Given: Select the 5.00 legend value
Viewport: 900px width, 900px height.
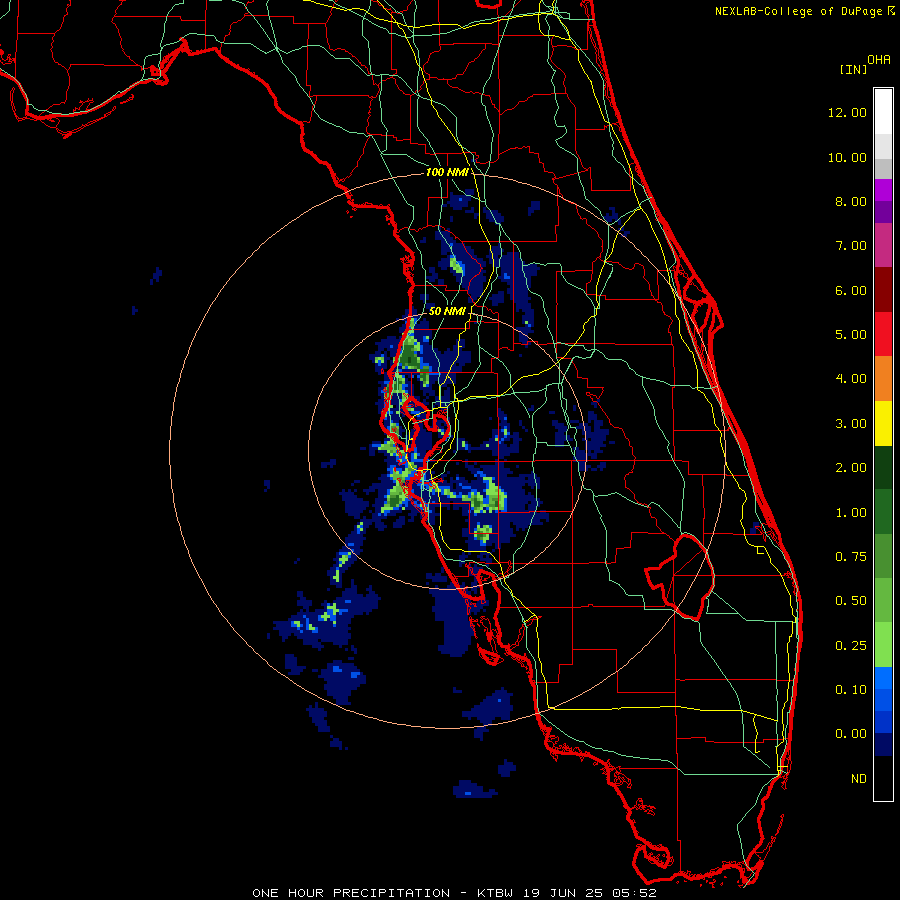Looking at the screenshot, I should pyautogui.click(x=851, y=335).
